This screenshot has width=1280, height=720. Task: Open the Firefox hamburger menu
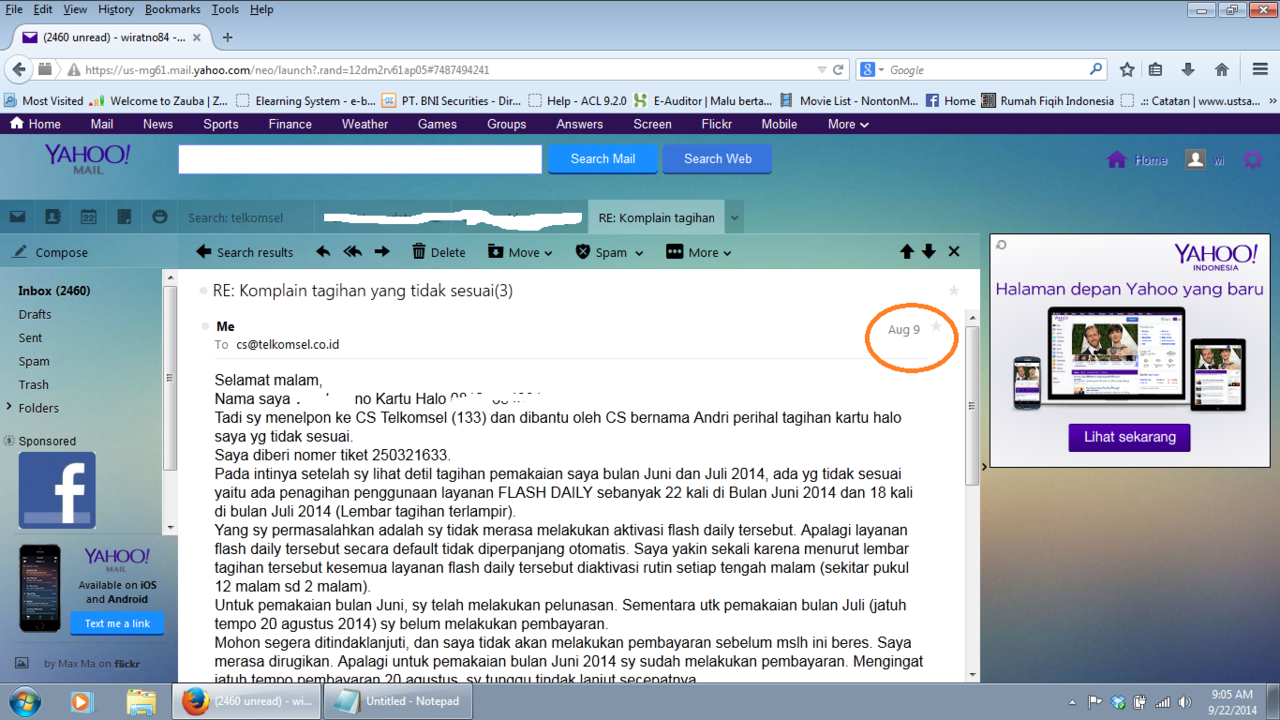click(x=1260, y=70)
